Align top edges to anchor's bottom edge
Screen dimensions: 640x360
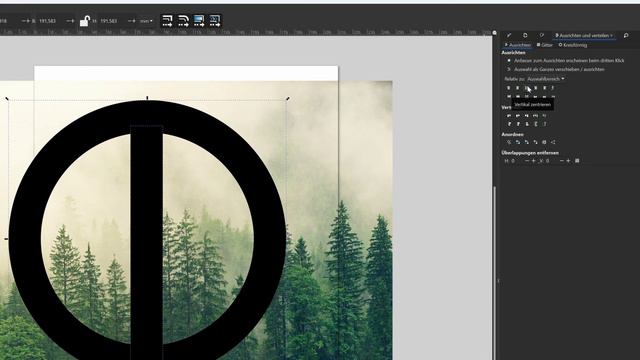tap(544, 97)
